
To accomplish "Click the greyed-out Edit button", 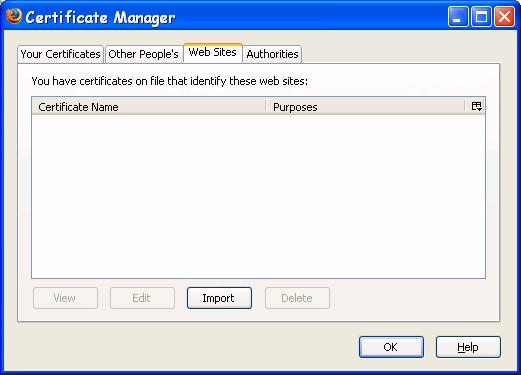I will click(142, 298).
